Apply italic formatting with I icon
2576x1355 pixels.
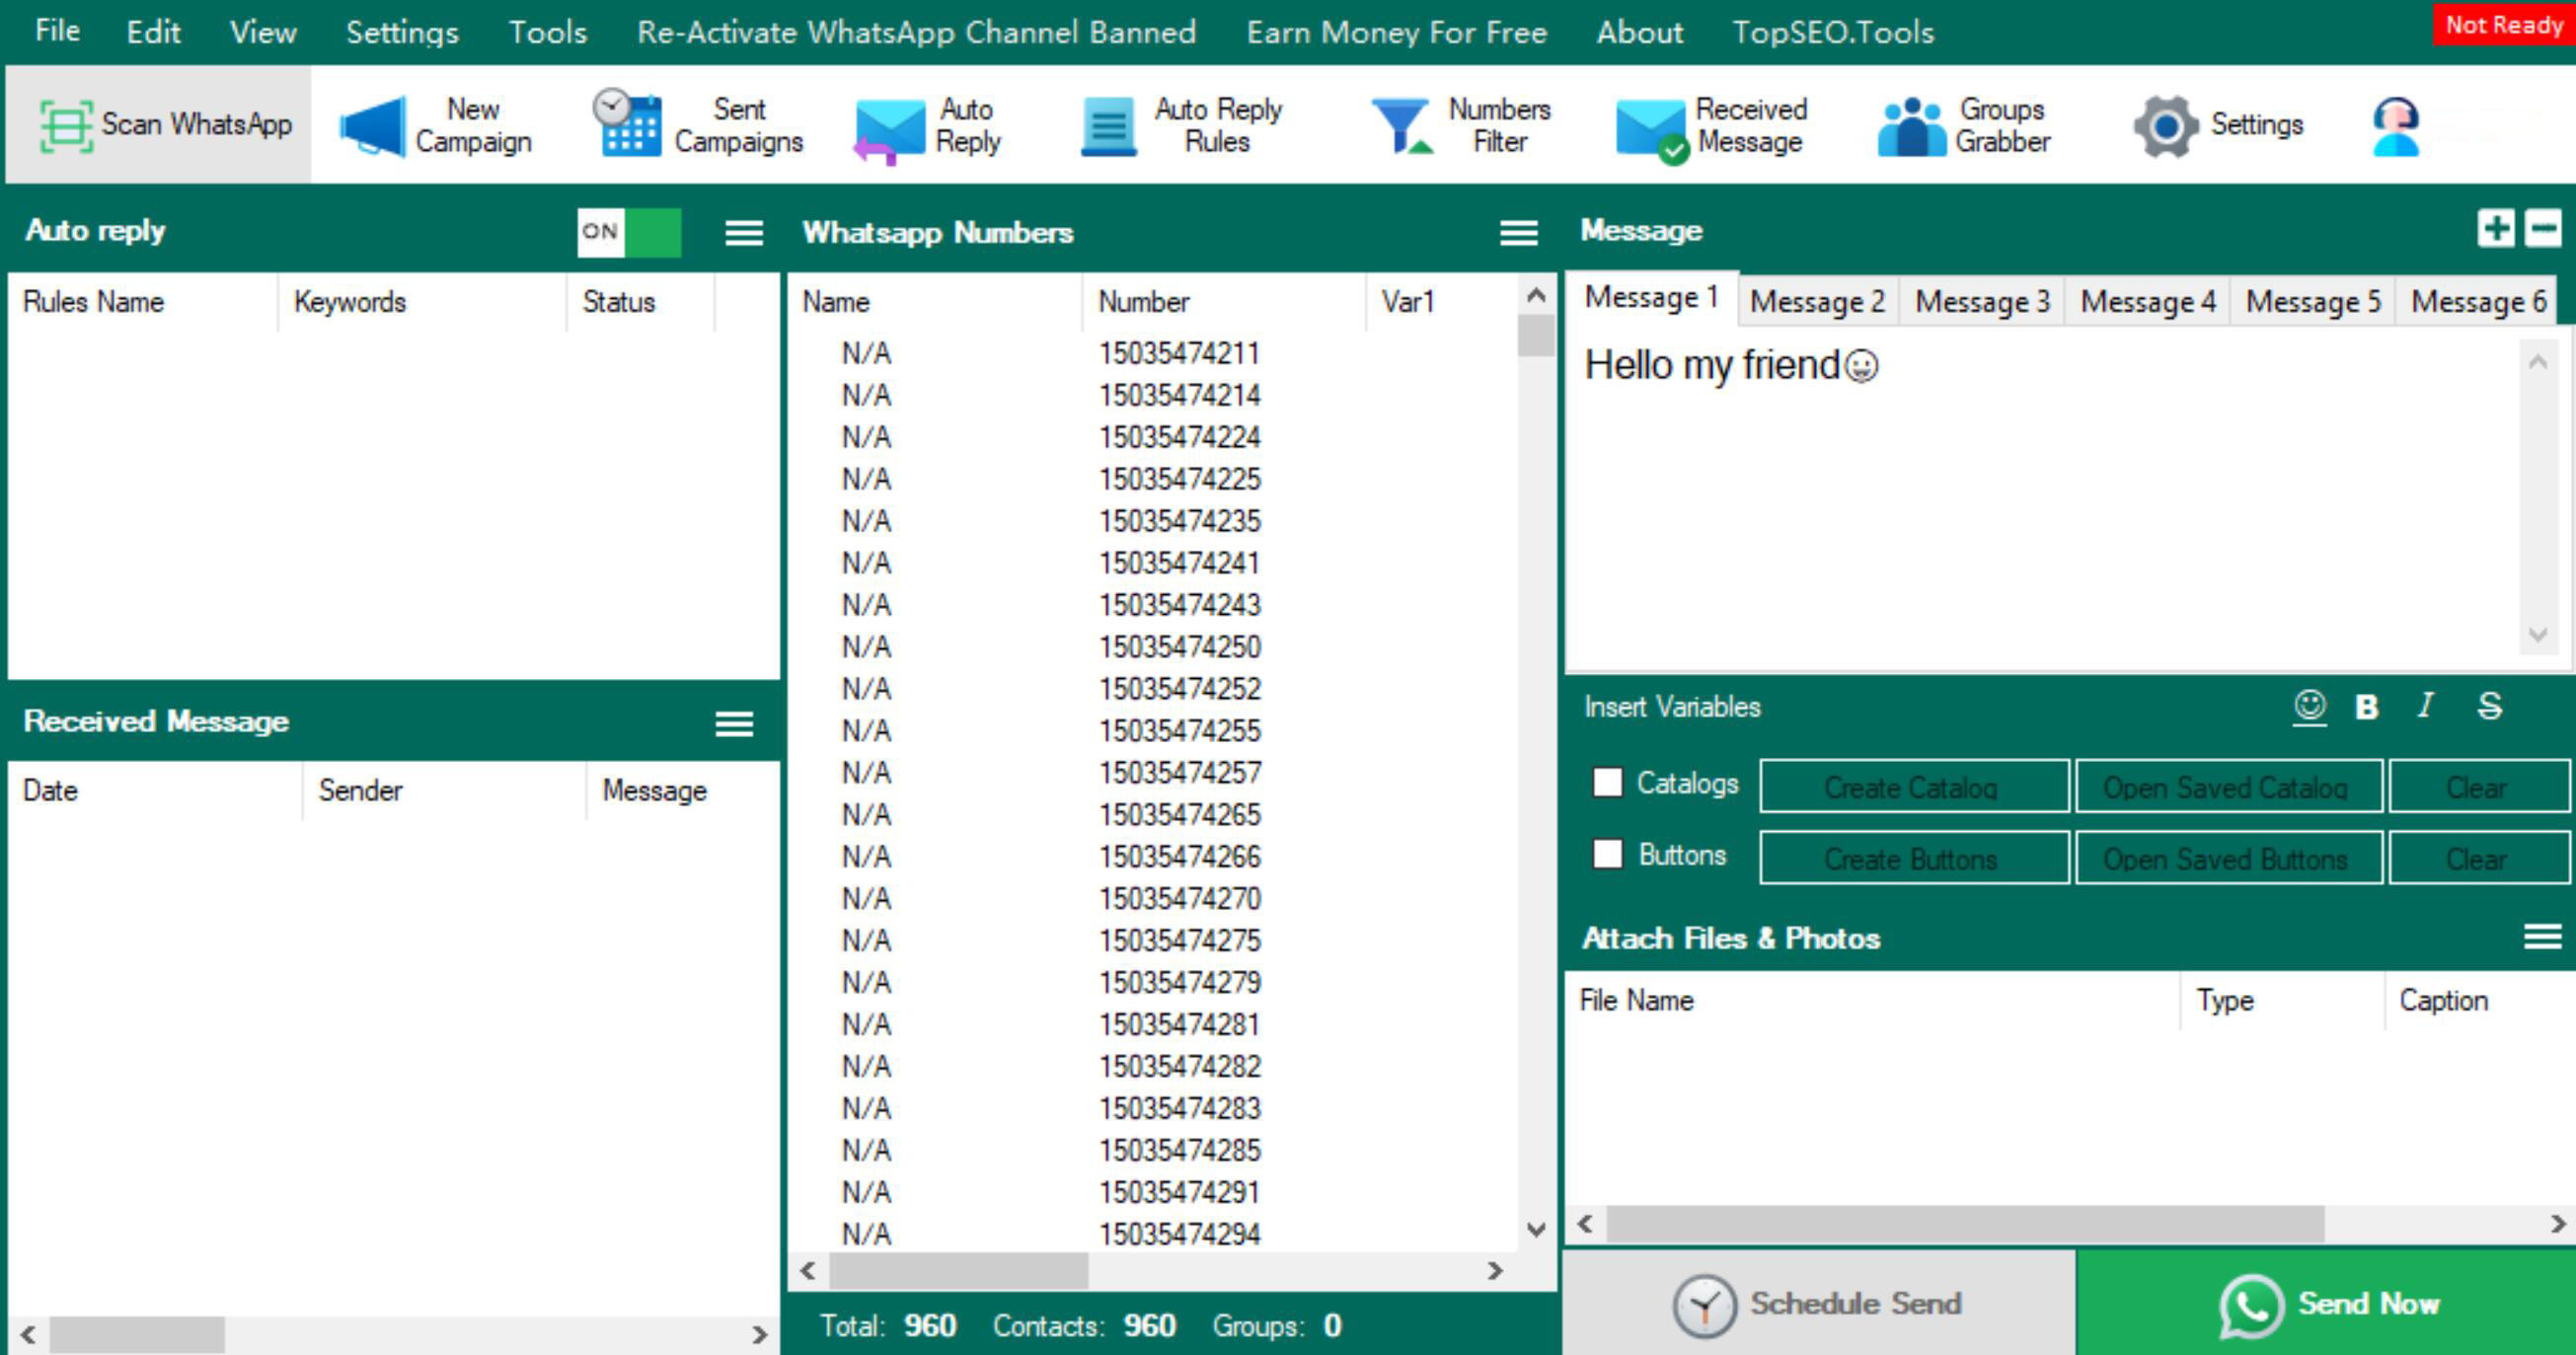coord(2426,706)
